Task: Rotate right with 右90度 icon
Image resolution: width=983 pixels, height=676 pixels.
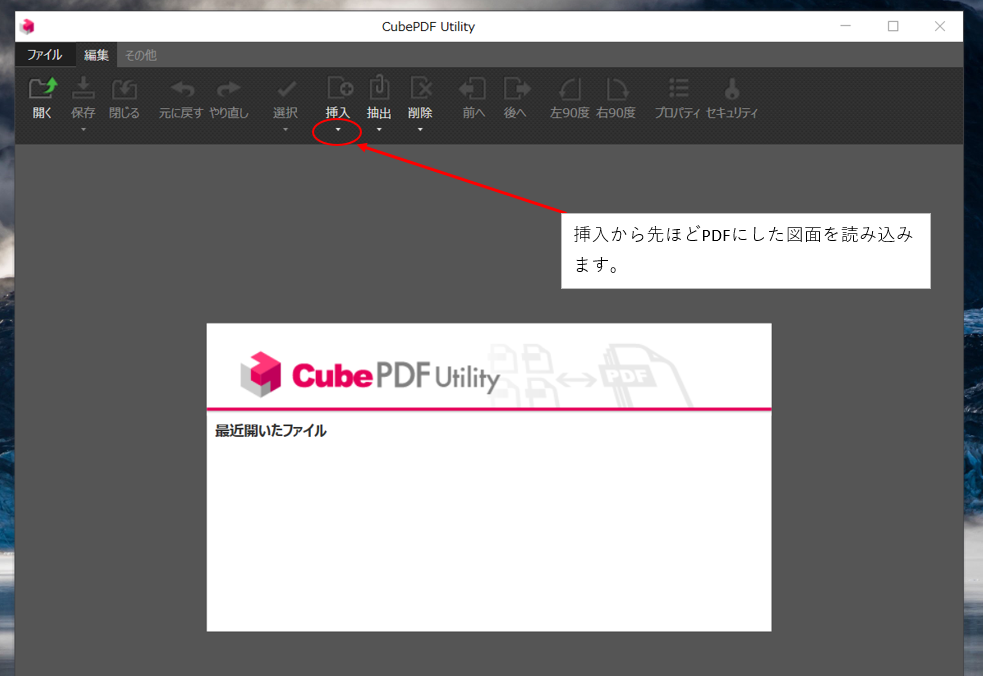Action: point(616,89)
